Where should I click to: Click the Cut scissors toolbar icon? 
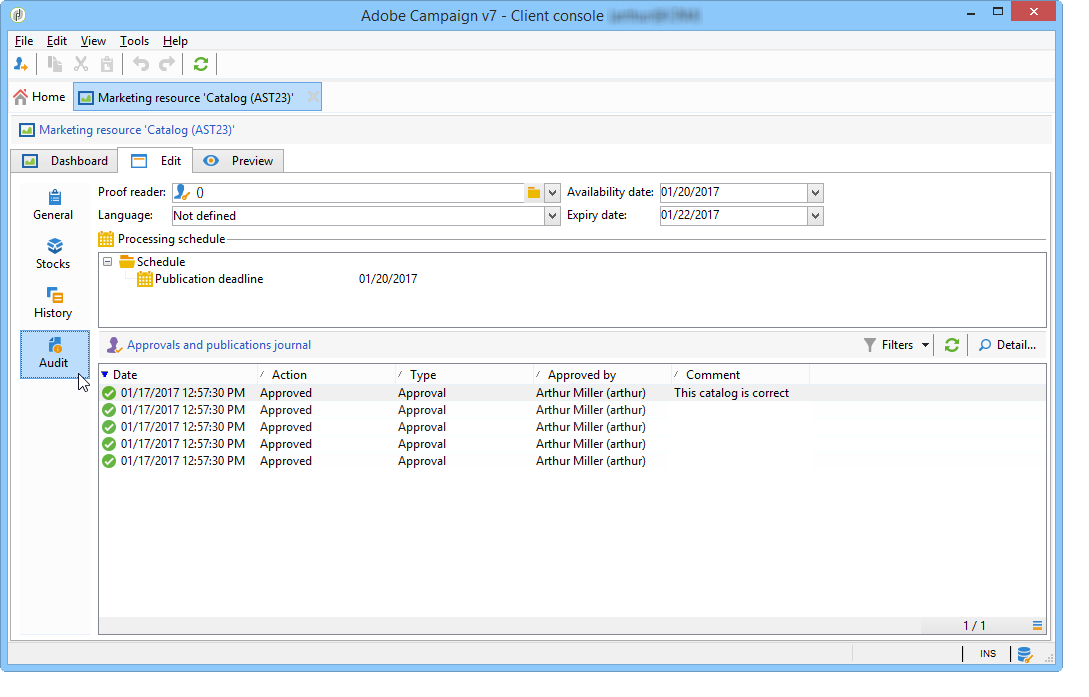pyautogui.click(x=81, y=65)
